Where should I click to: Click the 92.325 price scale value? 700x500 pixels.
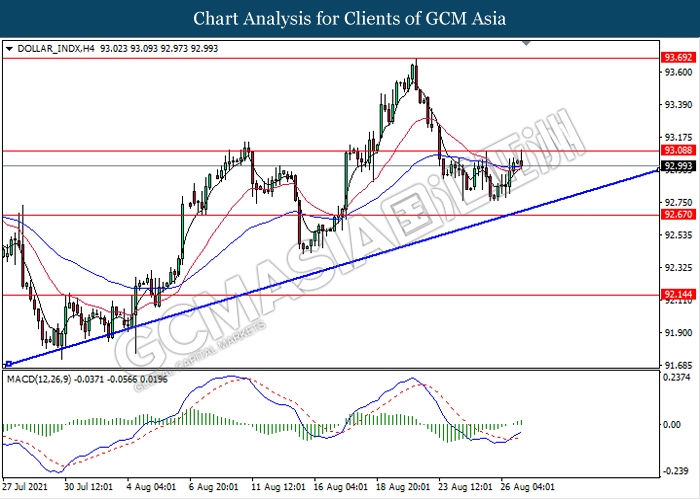[x=679, y=268]
